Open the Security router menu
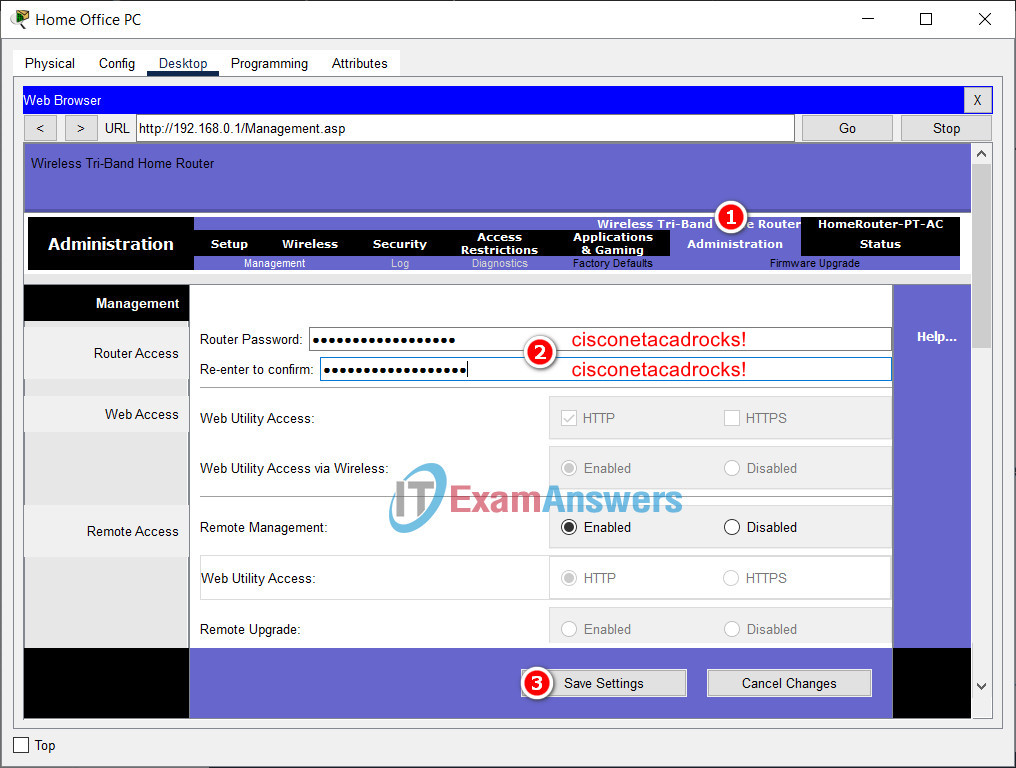This screenshot has height=768, width=1016. click(x=400, y=244)
